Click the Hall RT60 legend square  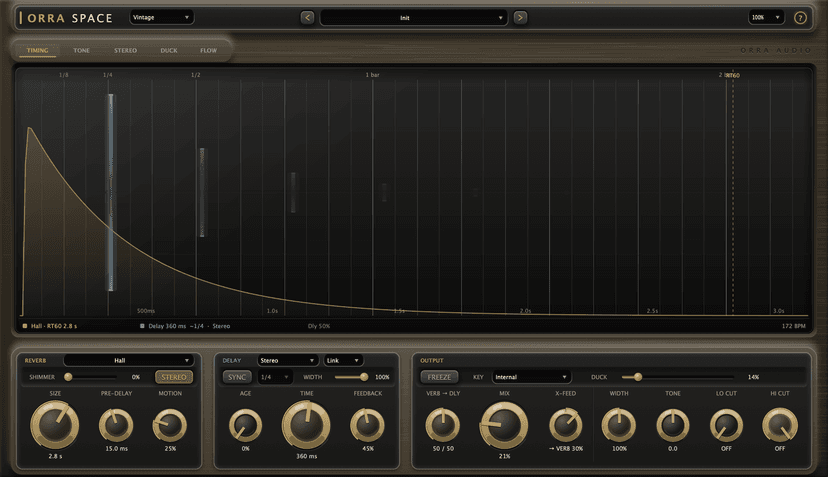coord(25,326)
